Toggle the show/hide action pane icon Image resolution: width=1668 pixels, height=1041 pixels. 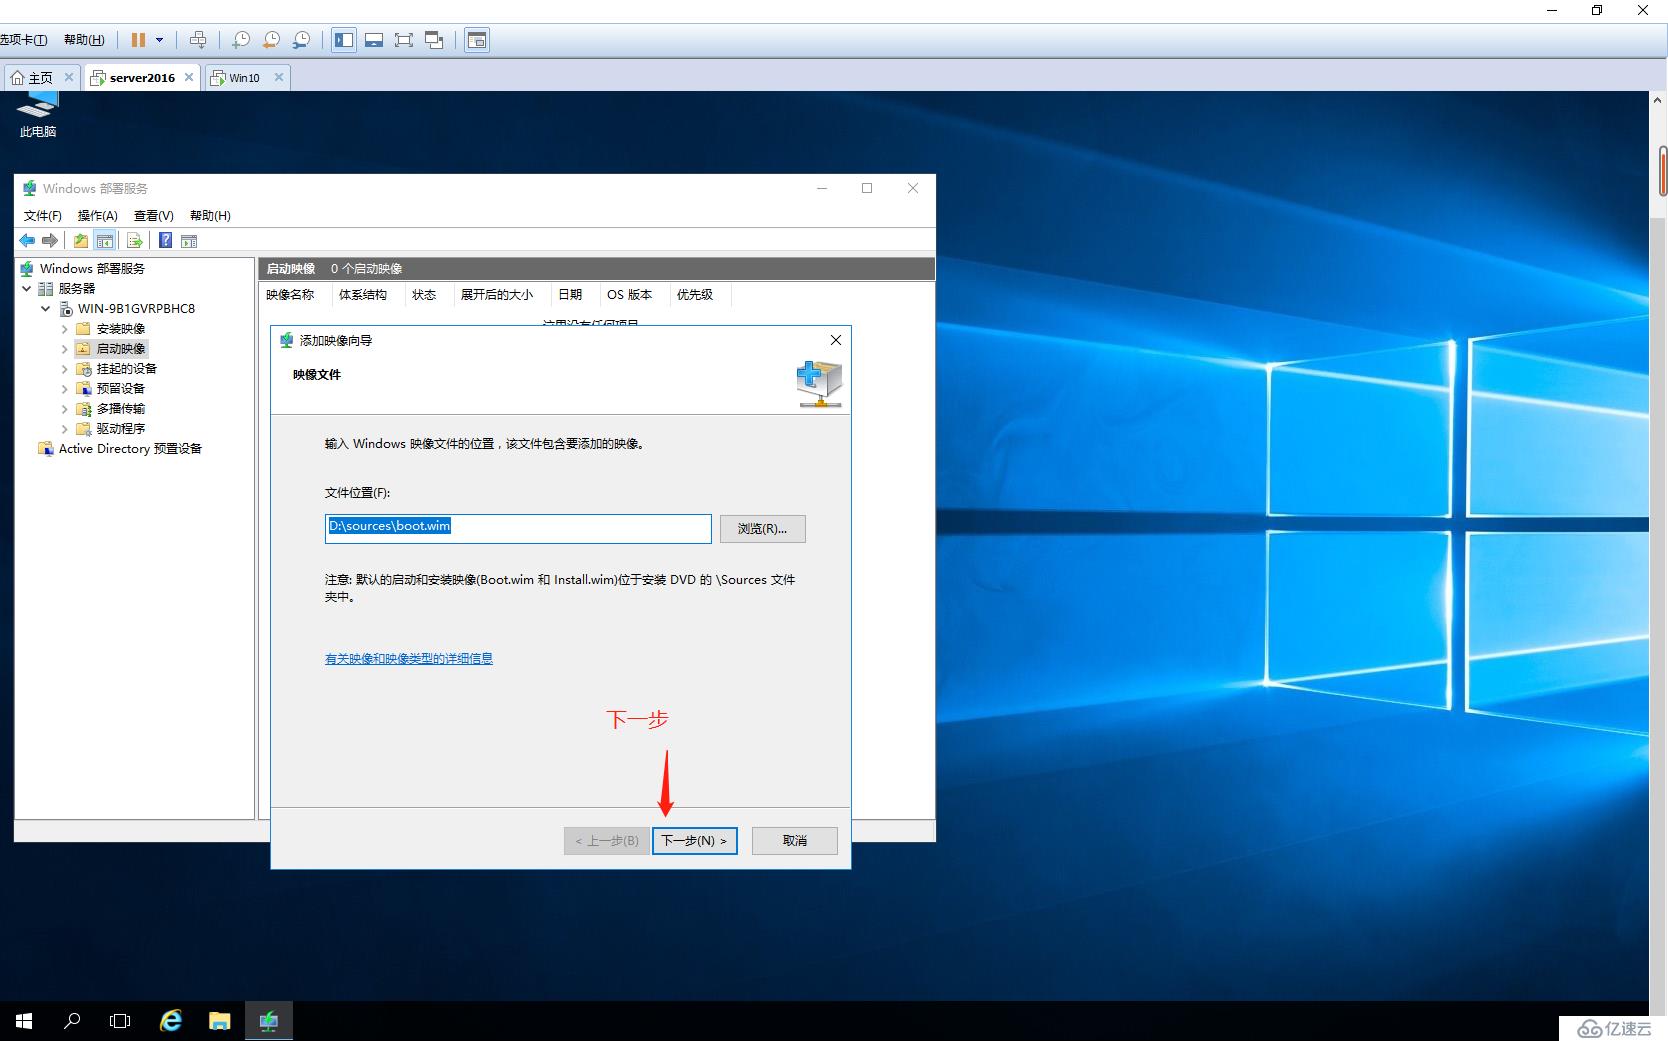click(189, 240)
